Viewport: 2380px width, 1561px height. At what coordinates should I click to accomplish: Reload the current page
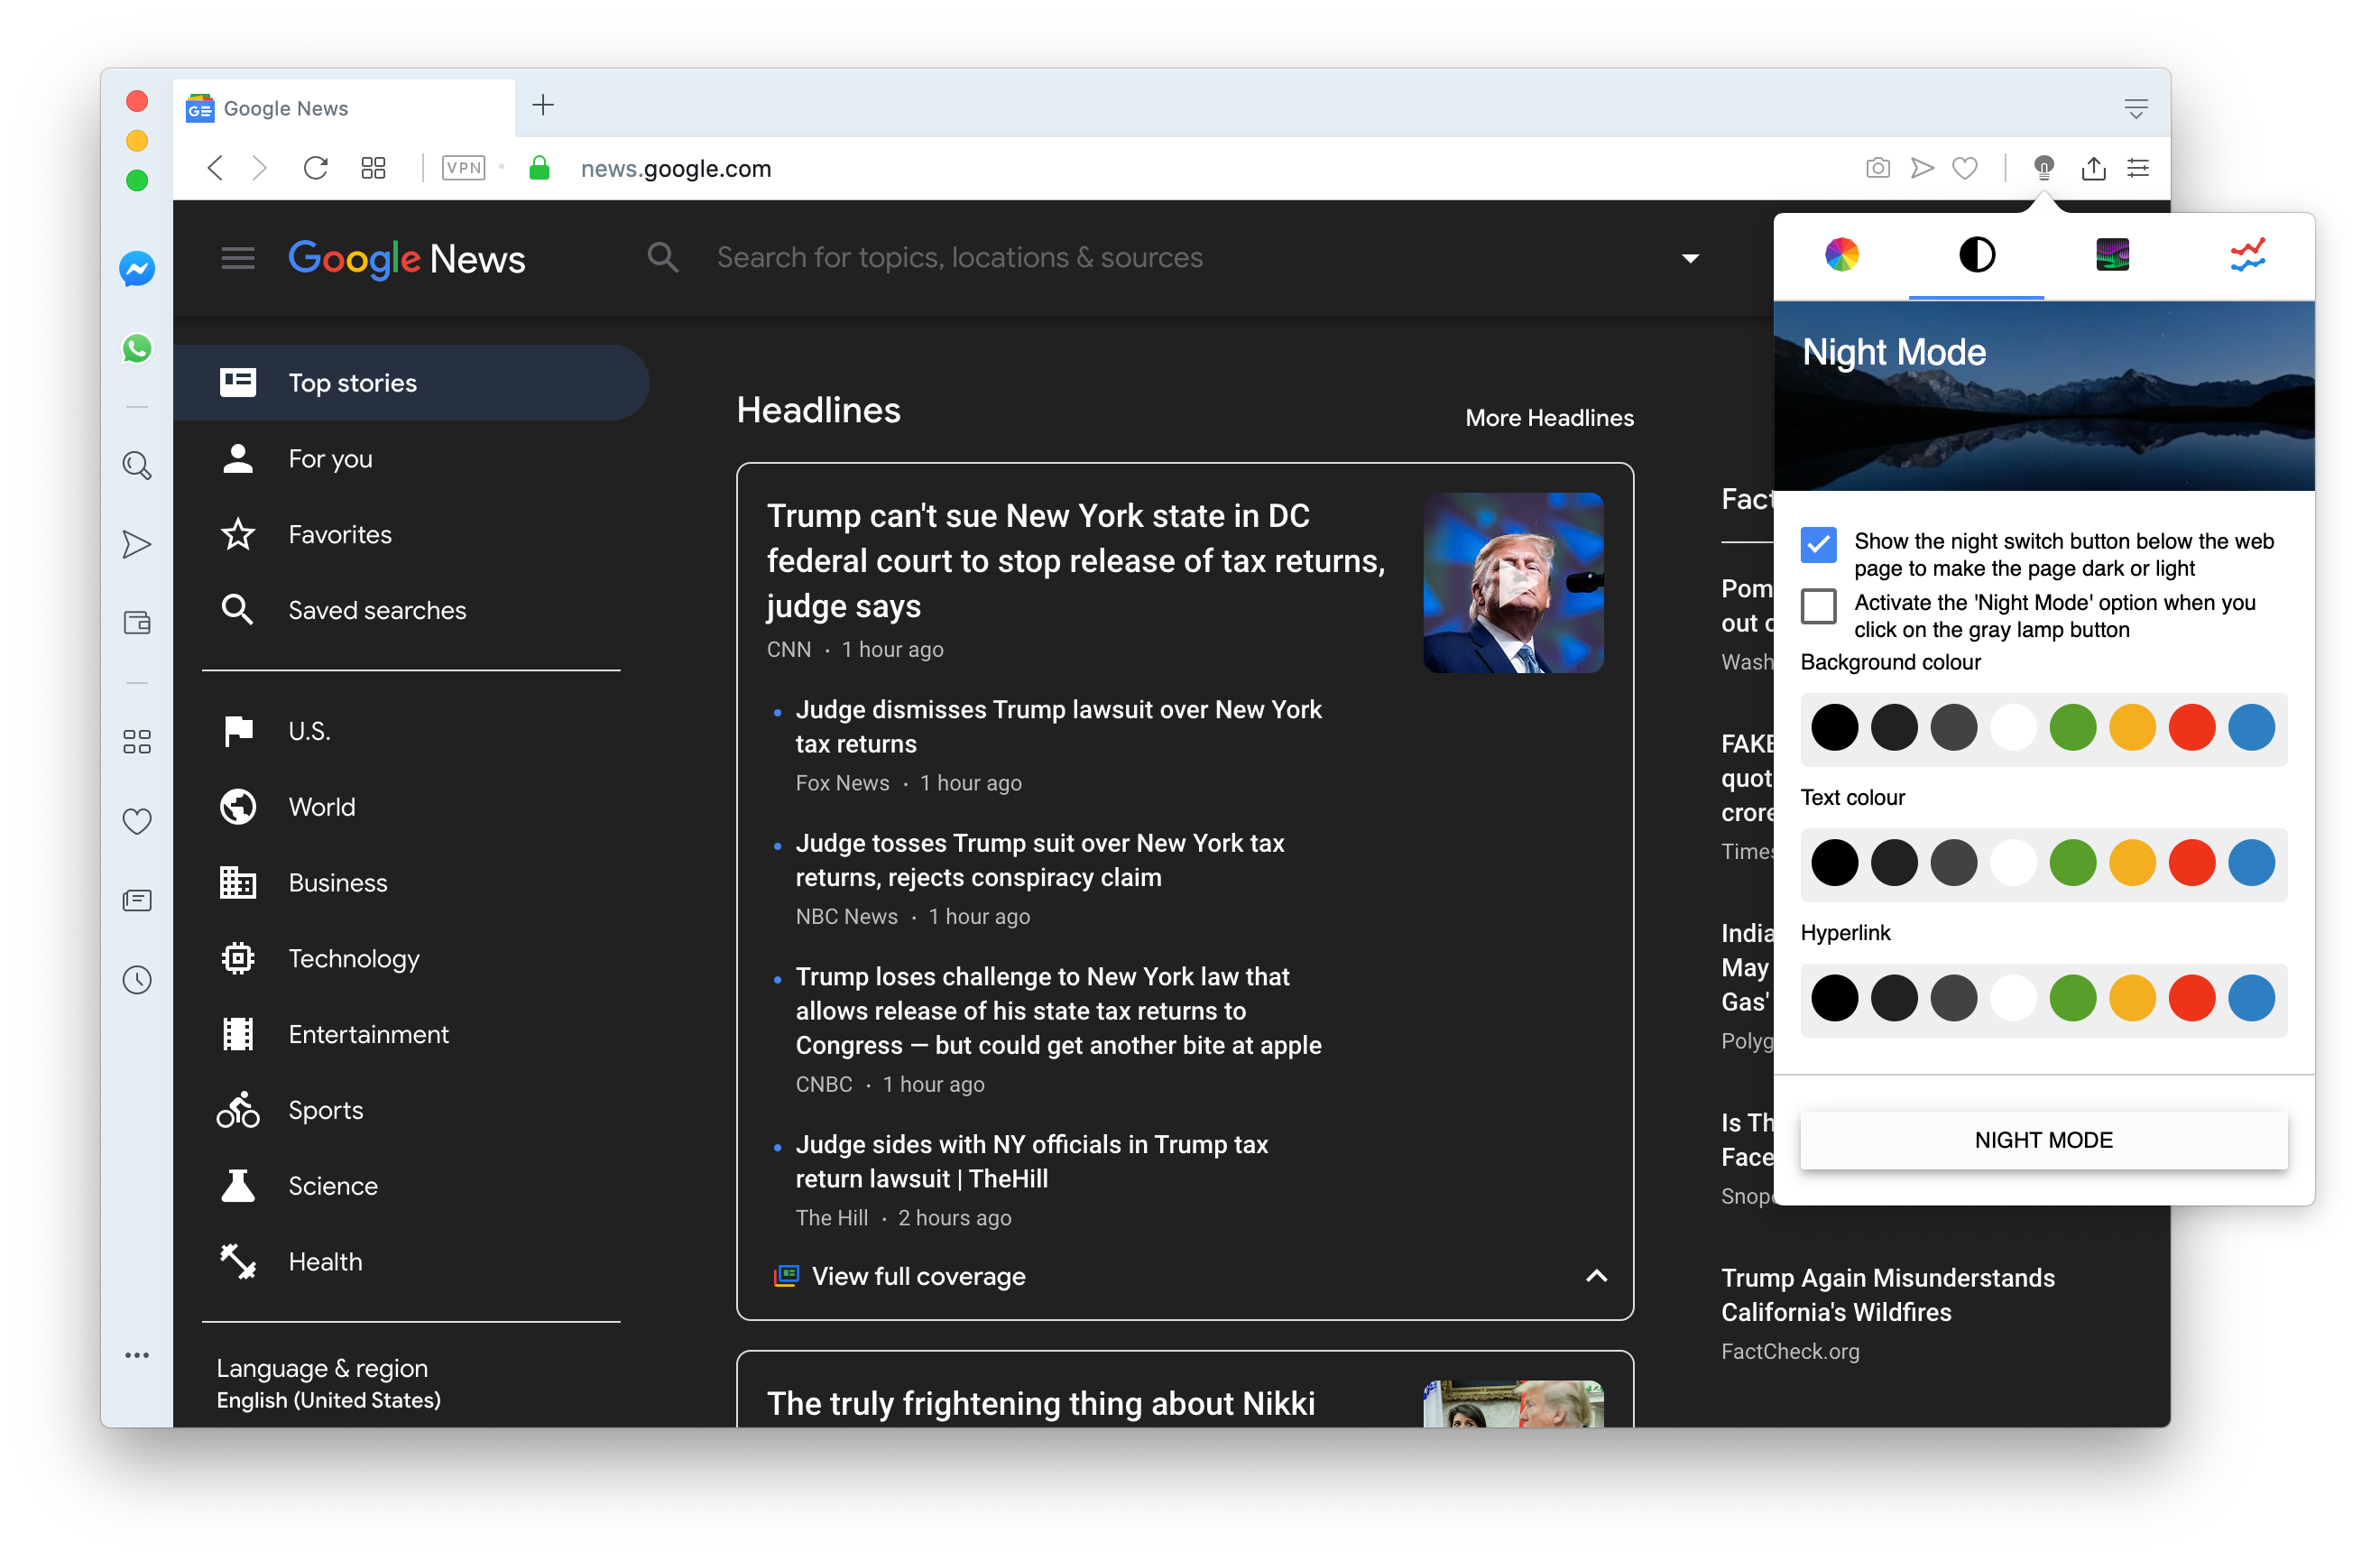pyautogui.click(x=316, y=168)
